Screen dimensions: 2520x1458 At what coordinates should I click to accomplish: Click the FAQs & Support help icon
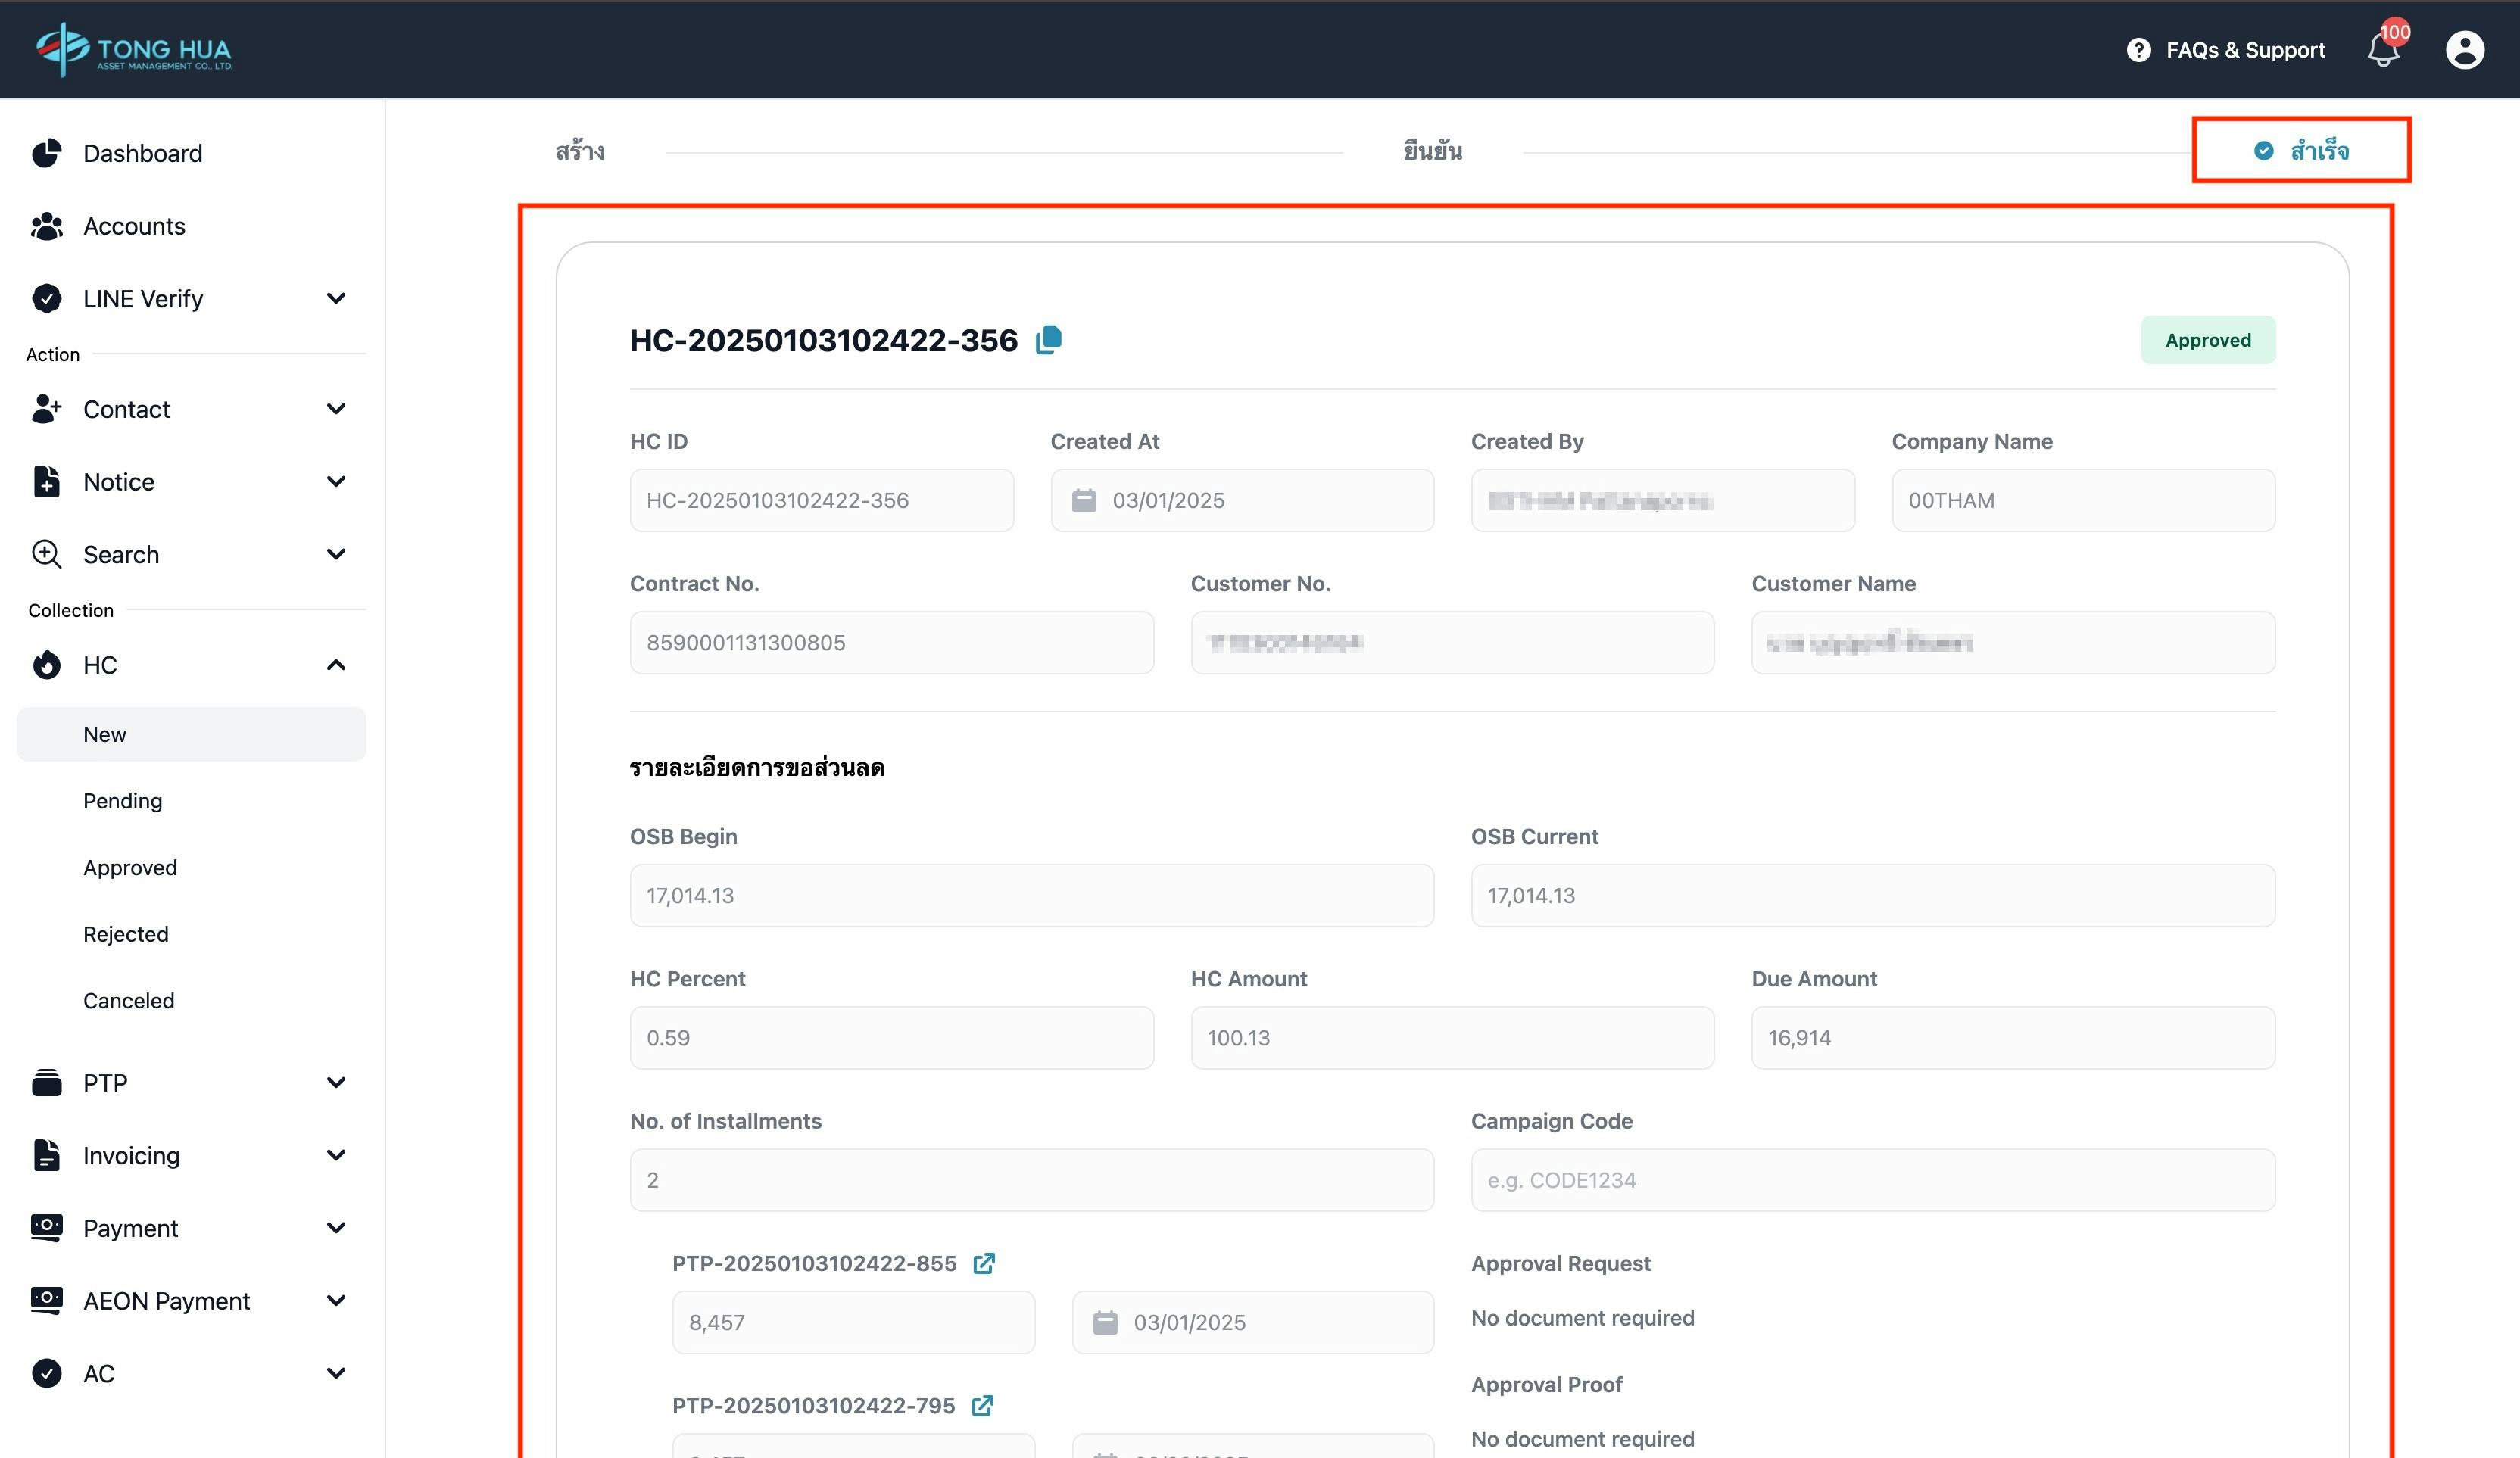2138,50
